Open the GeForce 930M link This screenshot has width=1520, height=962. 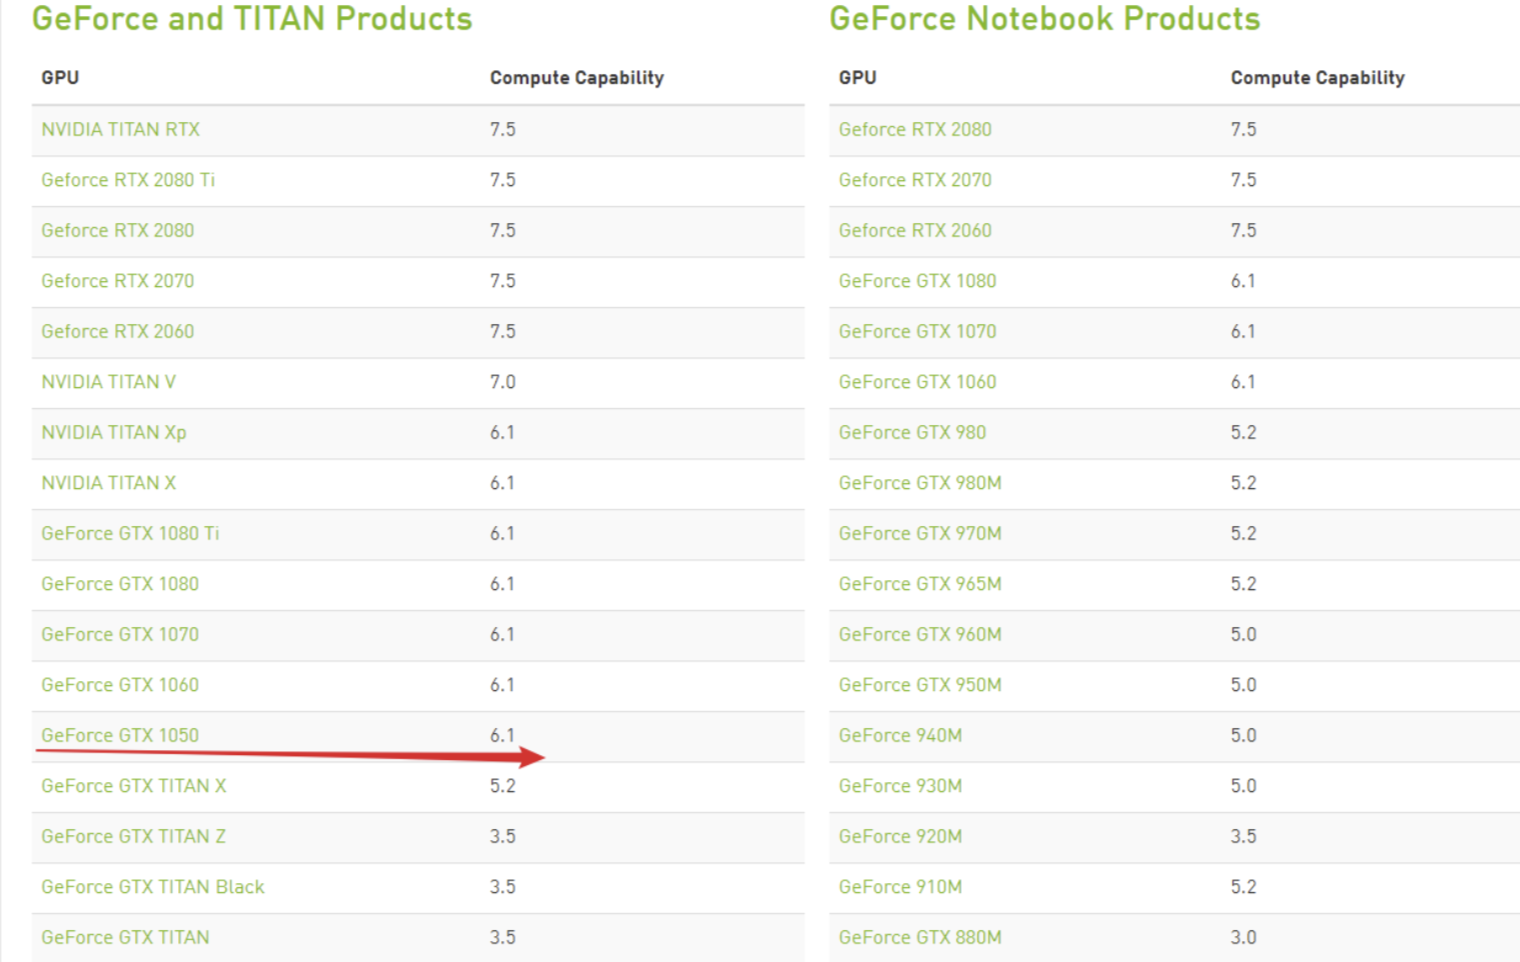(900, 786)
